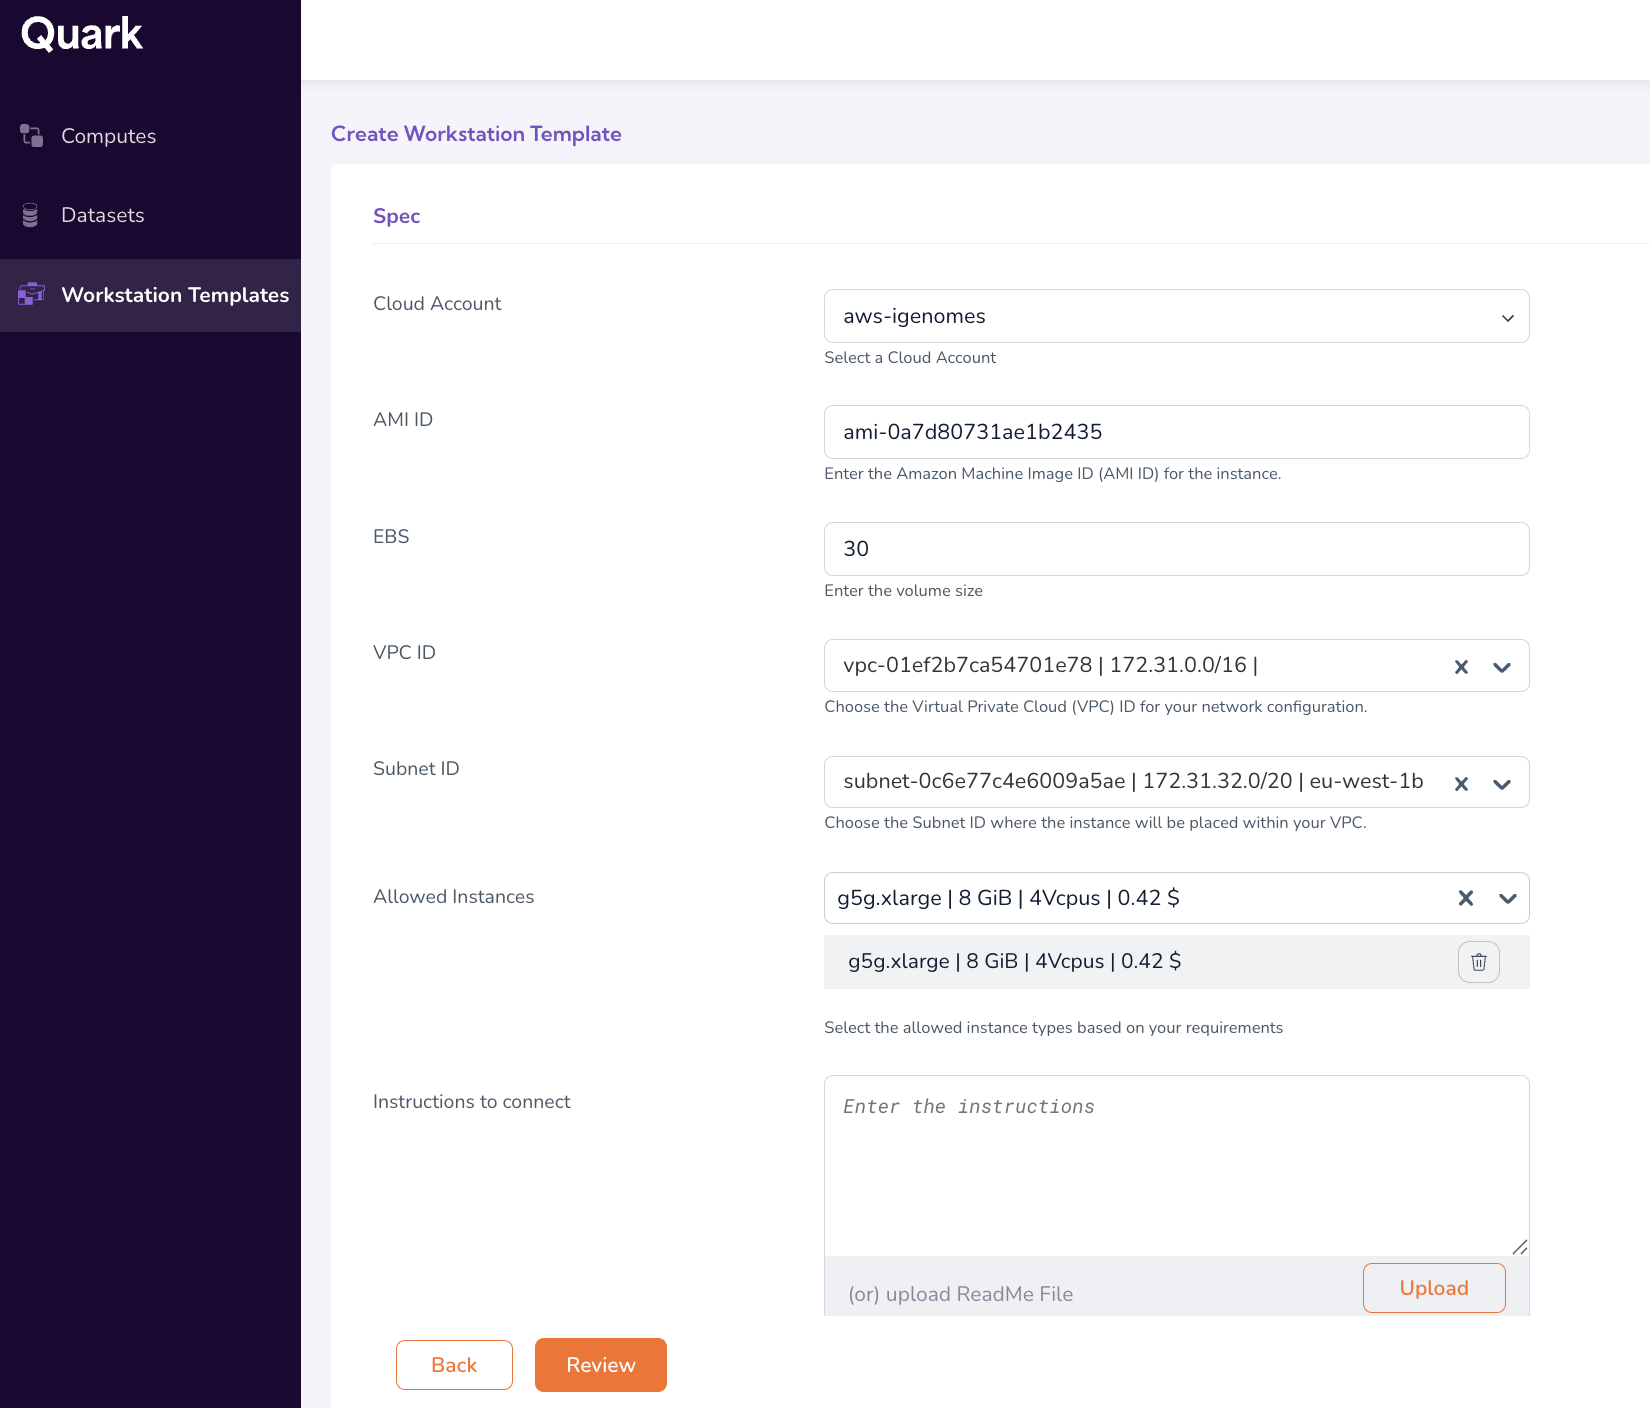The height and width of the screenshot is (1408, 1650).
Task: Click the g5g.xlarge listed instance row text
Action: pos(1014,961)
